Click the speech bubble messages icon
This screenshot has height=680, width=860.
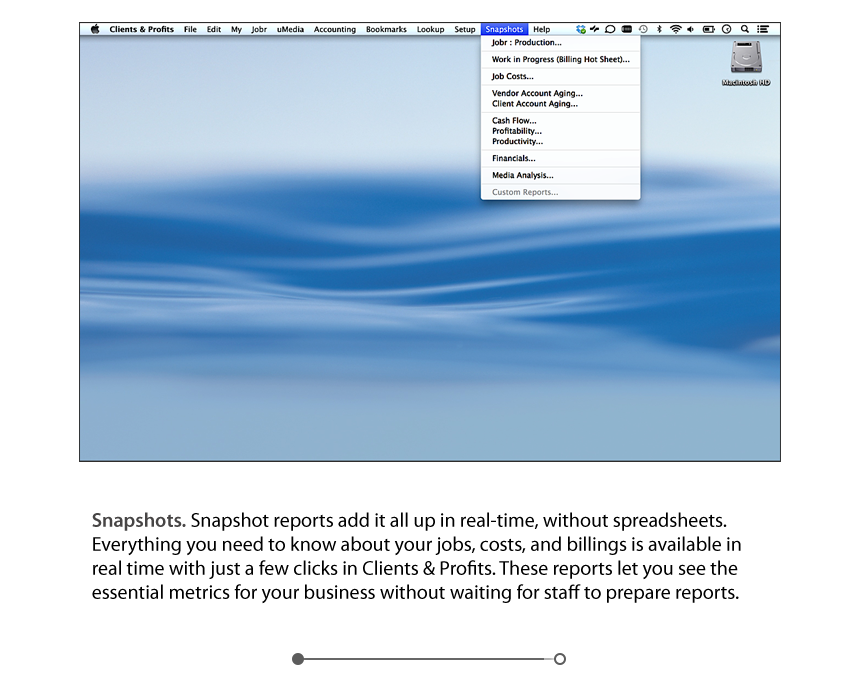[x=610, y=29]
